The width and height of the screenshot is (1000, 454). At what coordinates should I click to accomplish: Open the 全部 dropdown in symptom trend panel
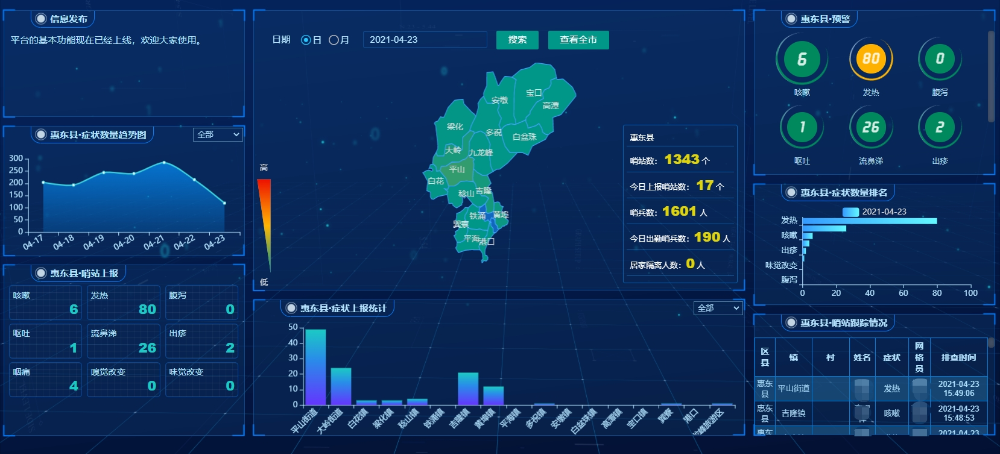tap(218, 134)
